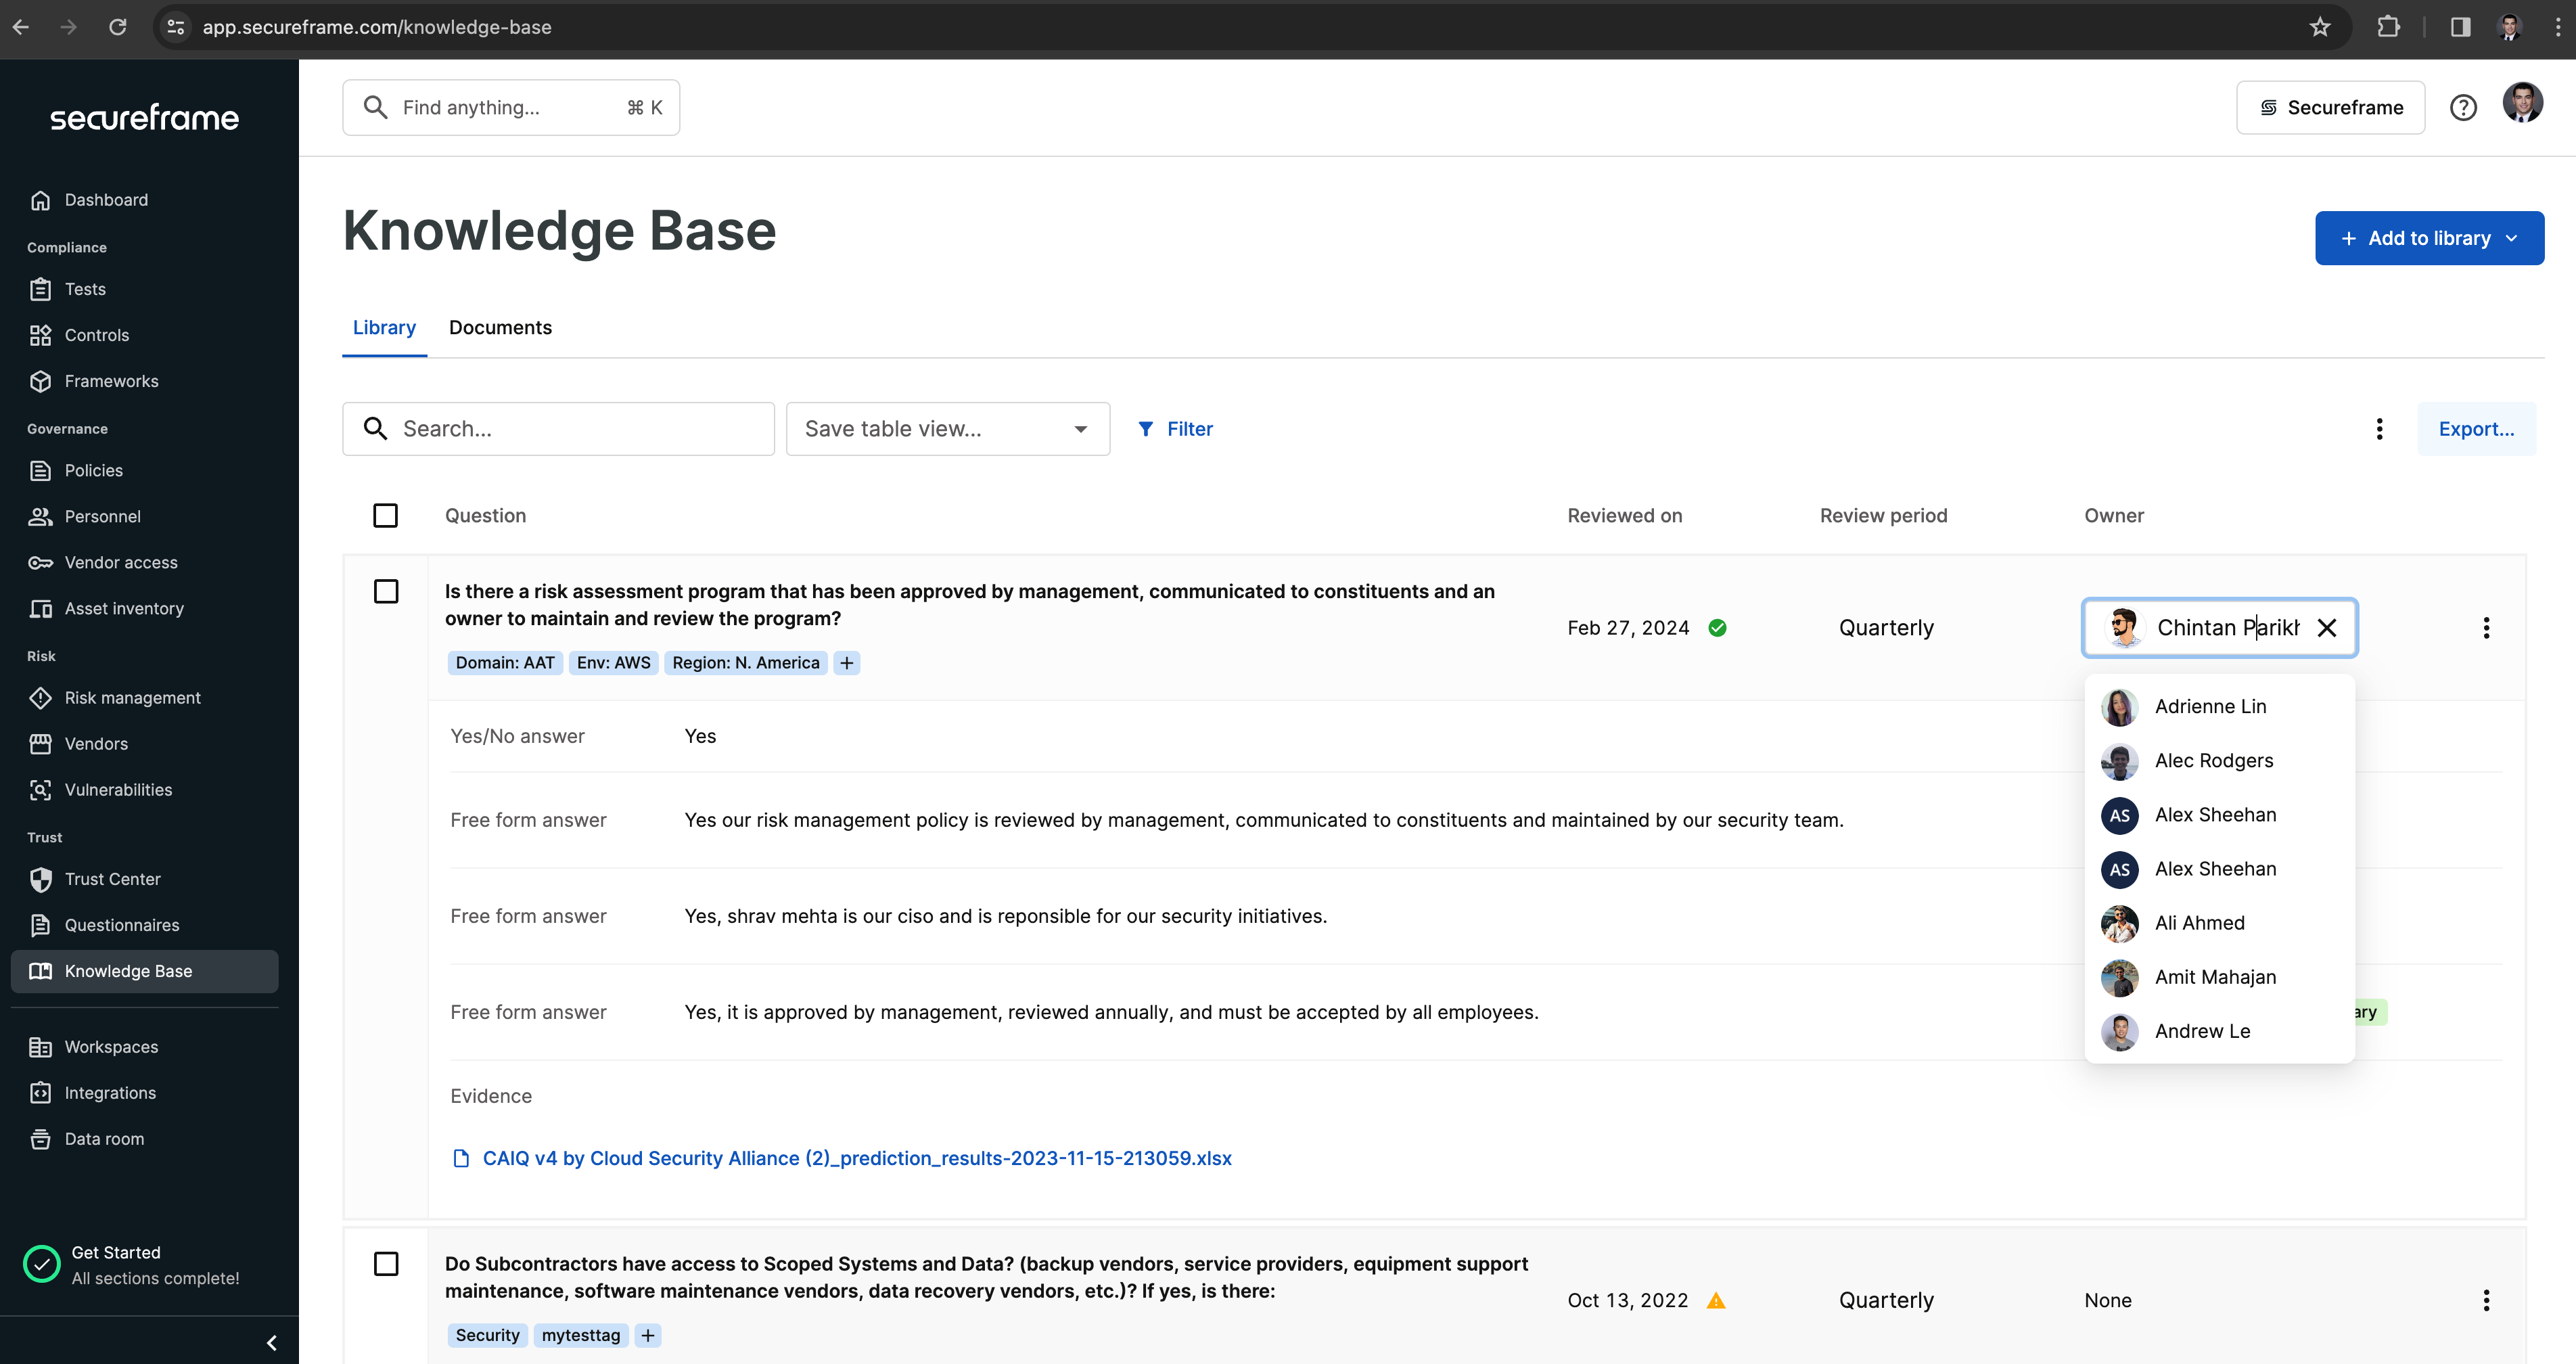Image resolution: width=2576 pixels, height=1364 pixels.
Task: Open Workspaces in sidebar
Action: pyautogui.click(x=111, y=1047)
